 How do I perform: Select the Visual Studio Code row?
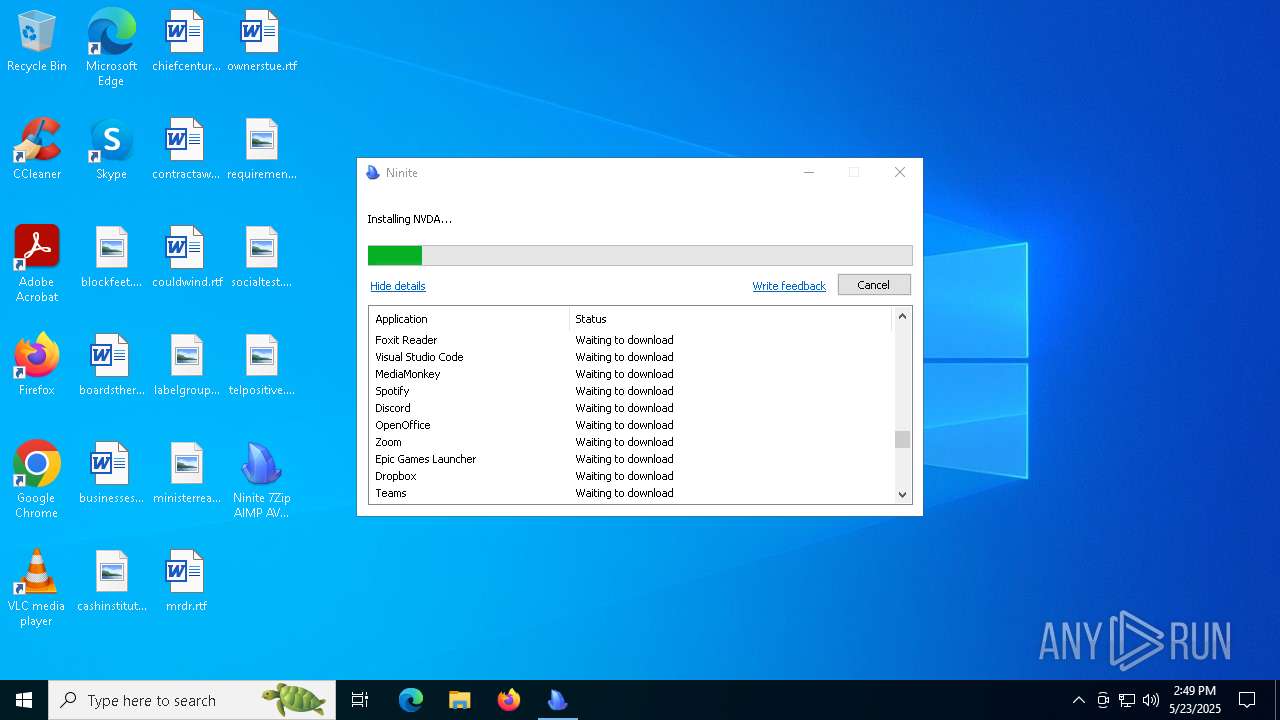pos(630,357)
